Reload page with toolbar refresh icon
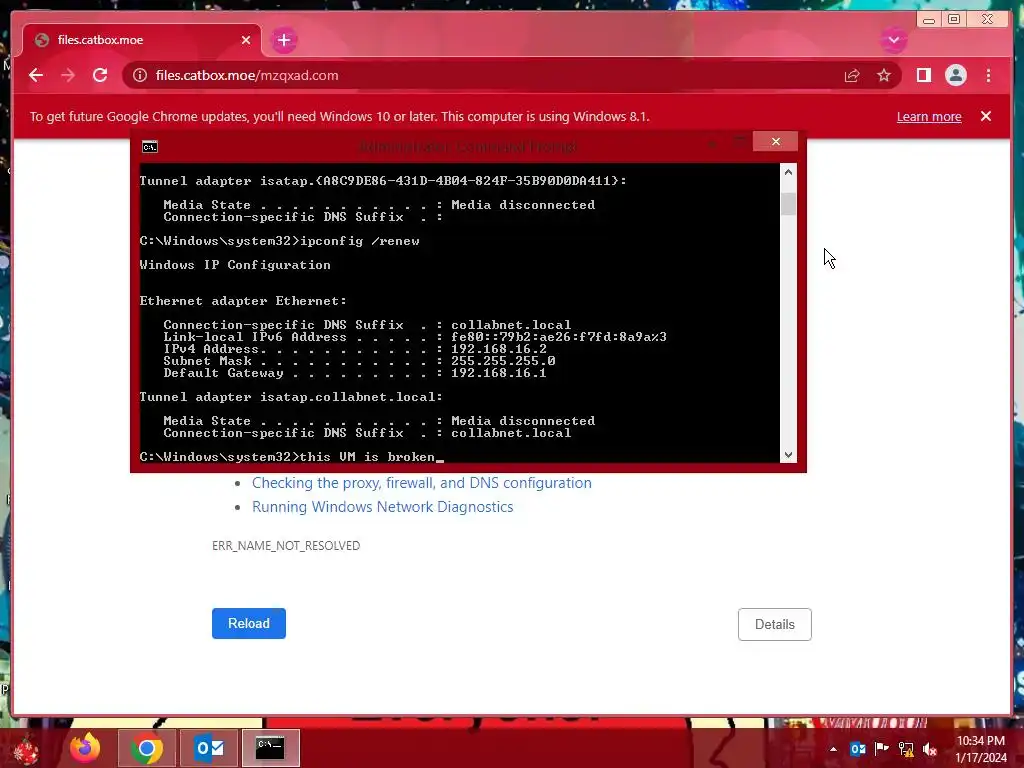 click(x=100, y=75)
